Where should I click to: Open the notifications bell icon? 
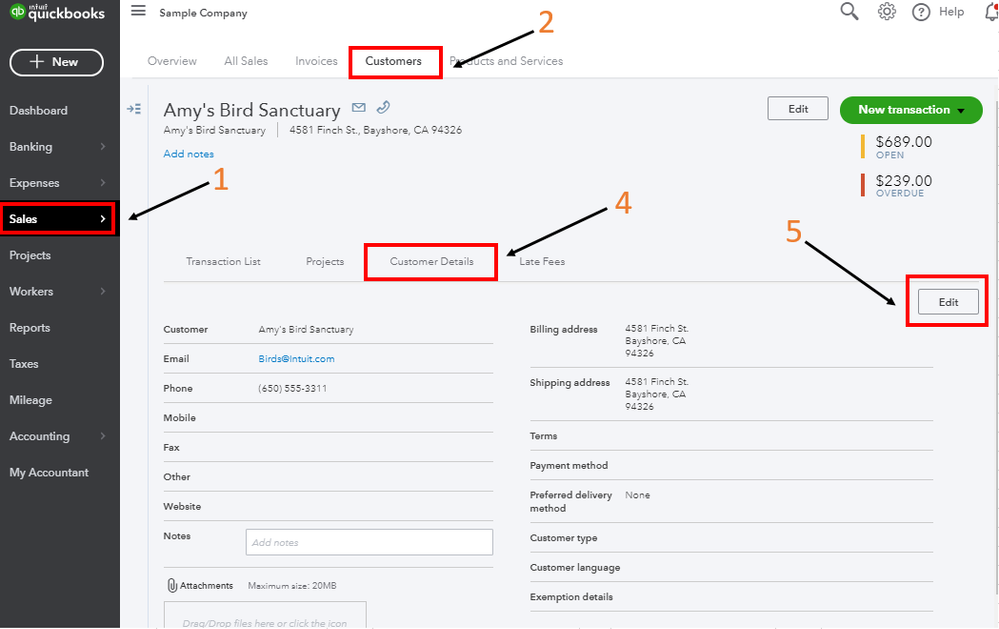[x=991, y=11]
